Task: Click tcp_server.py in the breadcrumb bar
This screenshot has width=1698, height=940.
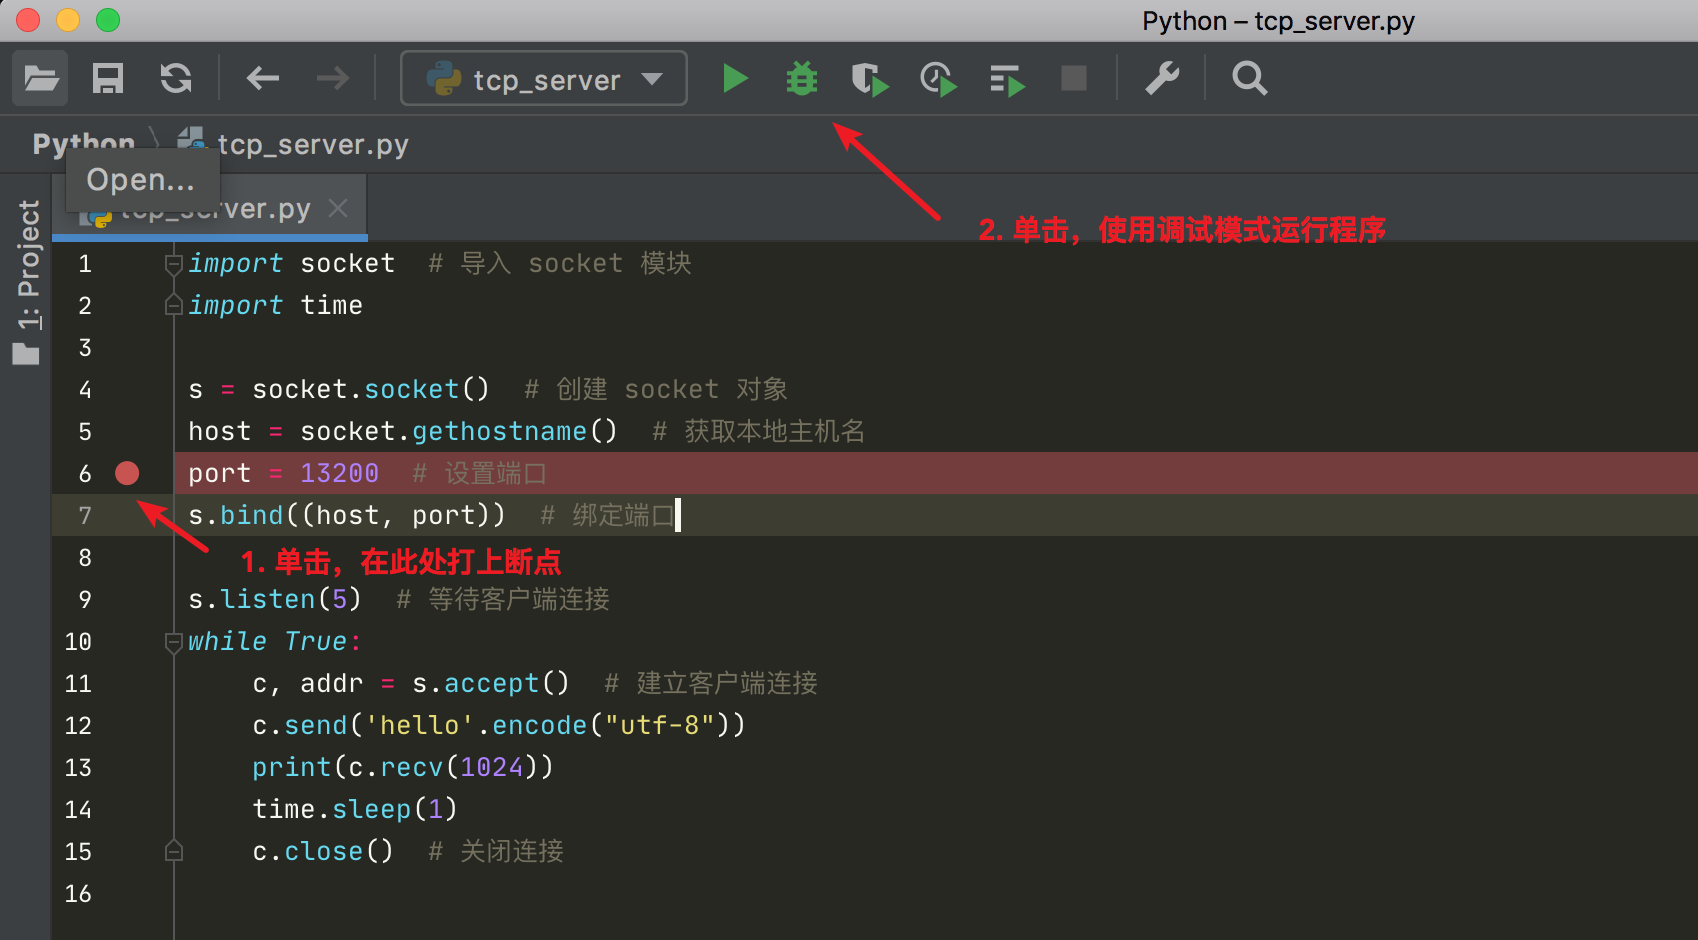Action: [x=312, y=145]
